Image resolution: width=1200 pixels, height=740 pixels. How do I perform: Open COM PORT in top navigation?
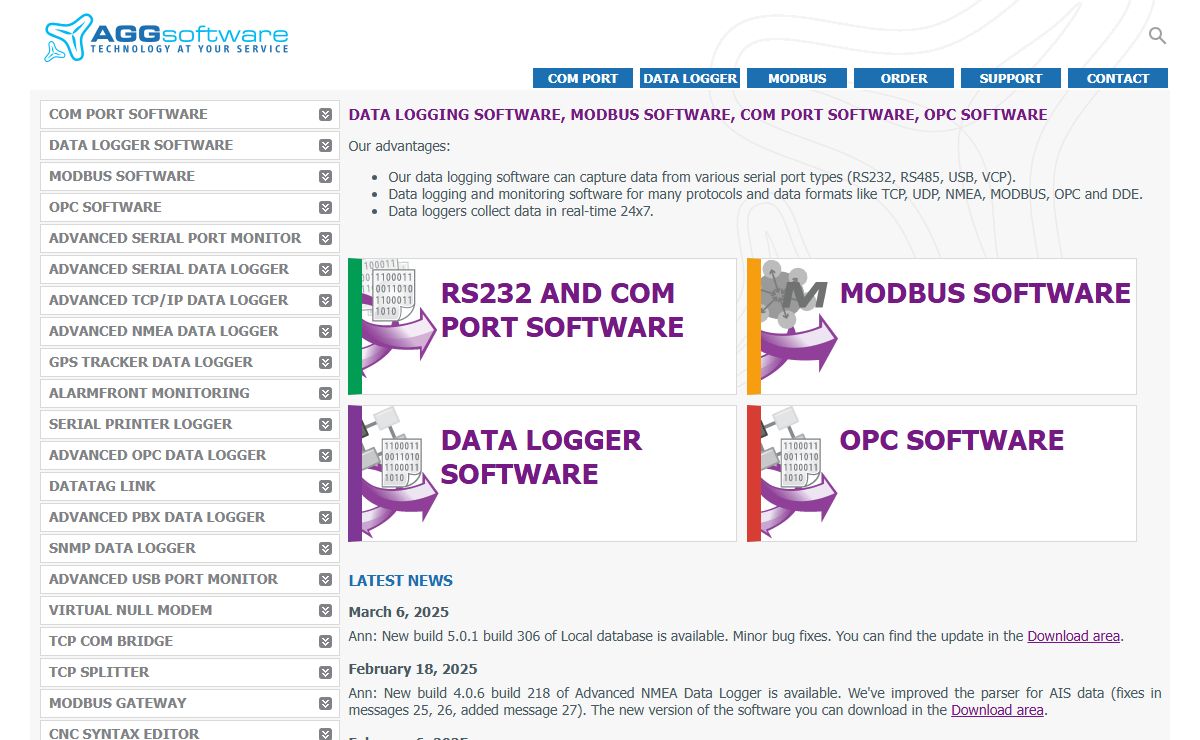(x=583, y=78)
